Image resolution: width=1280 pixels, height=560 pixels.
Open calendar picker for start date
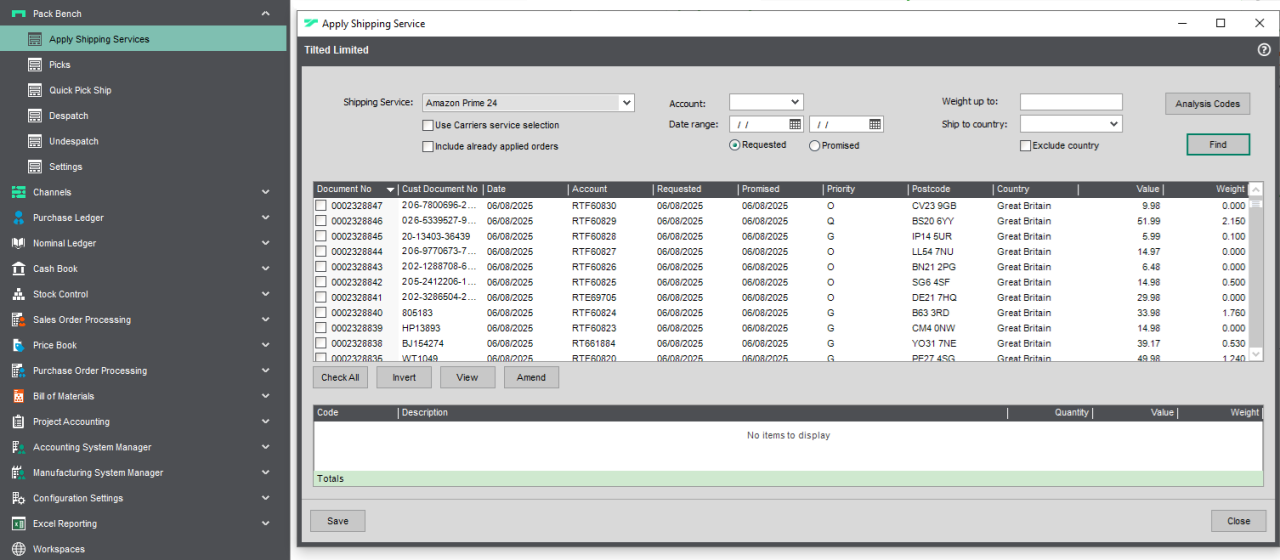(795, 124)
